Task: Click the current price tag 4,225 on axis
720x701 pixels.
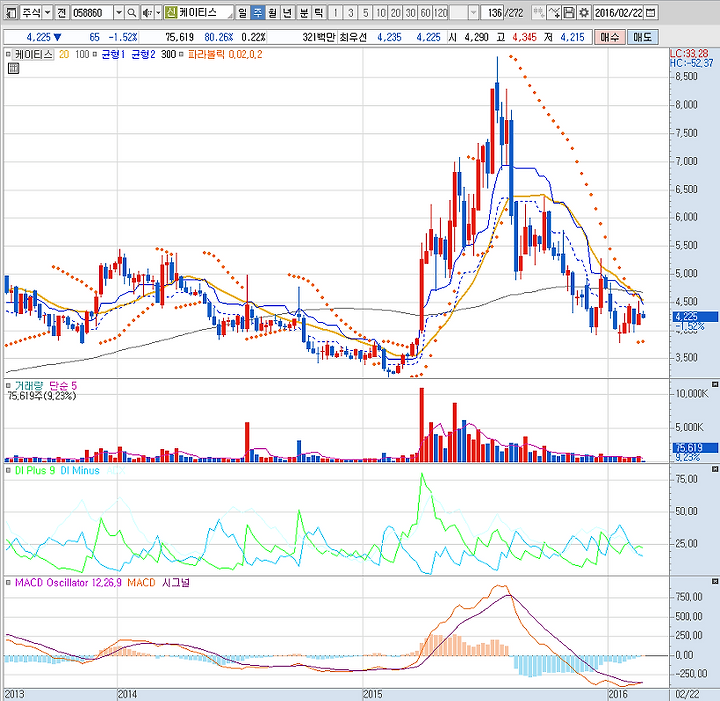Action: point(695,317)
